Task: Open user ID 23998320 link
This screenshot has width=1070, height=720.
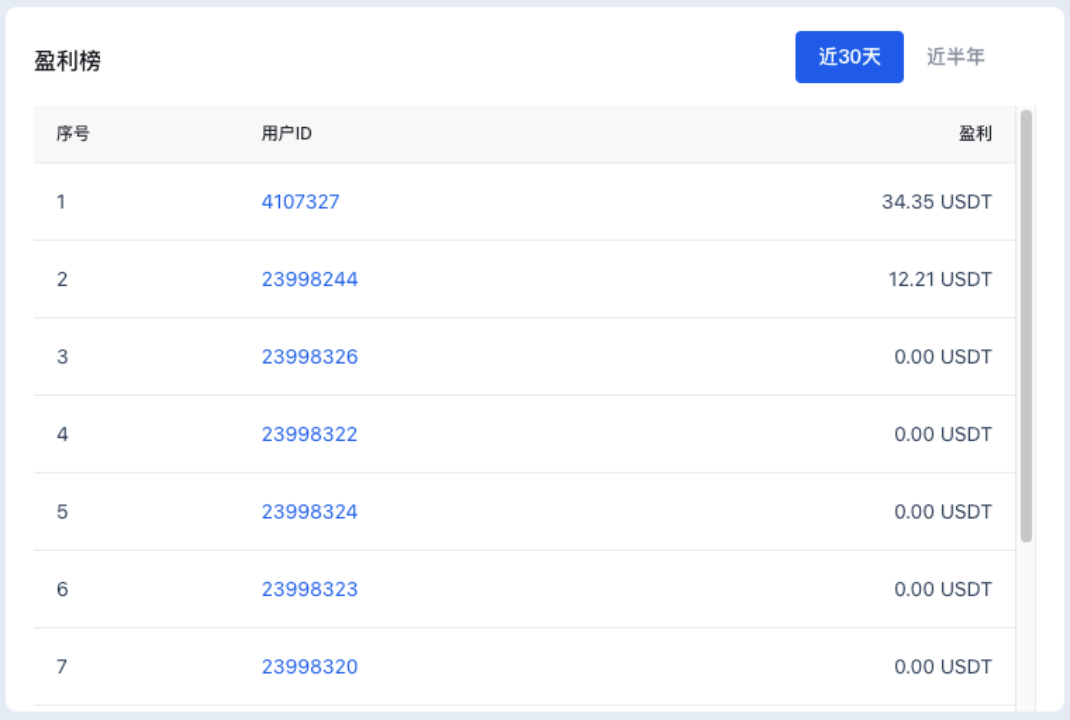Action: pyautogui.click(x=310, y=667)
